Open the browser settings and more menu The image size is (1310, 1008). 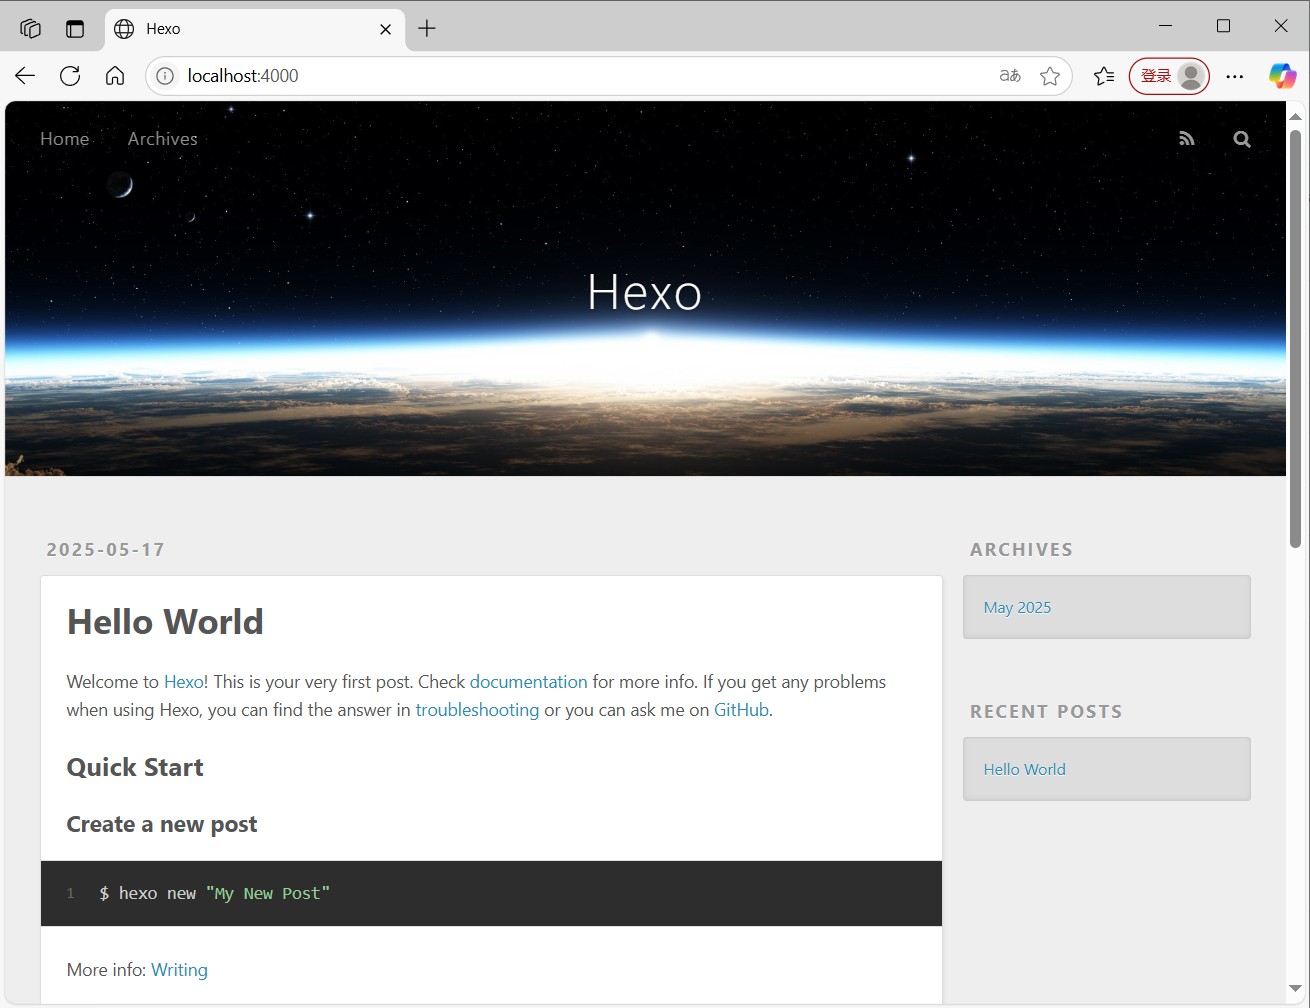click(x=1235, y=76)
